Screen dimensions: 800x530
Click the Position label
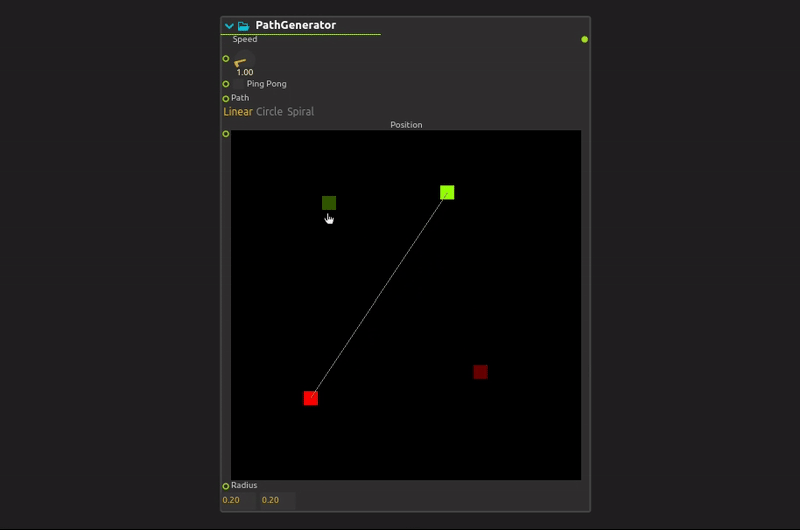pyautogui.click(x=406, y=125)
